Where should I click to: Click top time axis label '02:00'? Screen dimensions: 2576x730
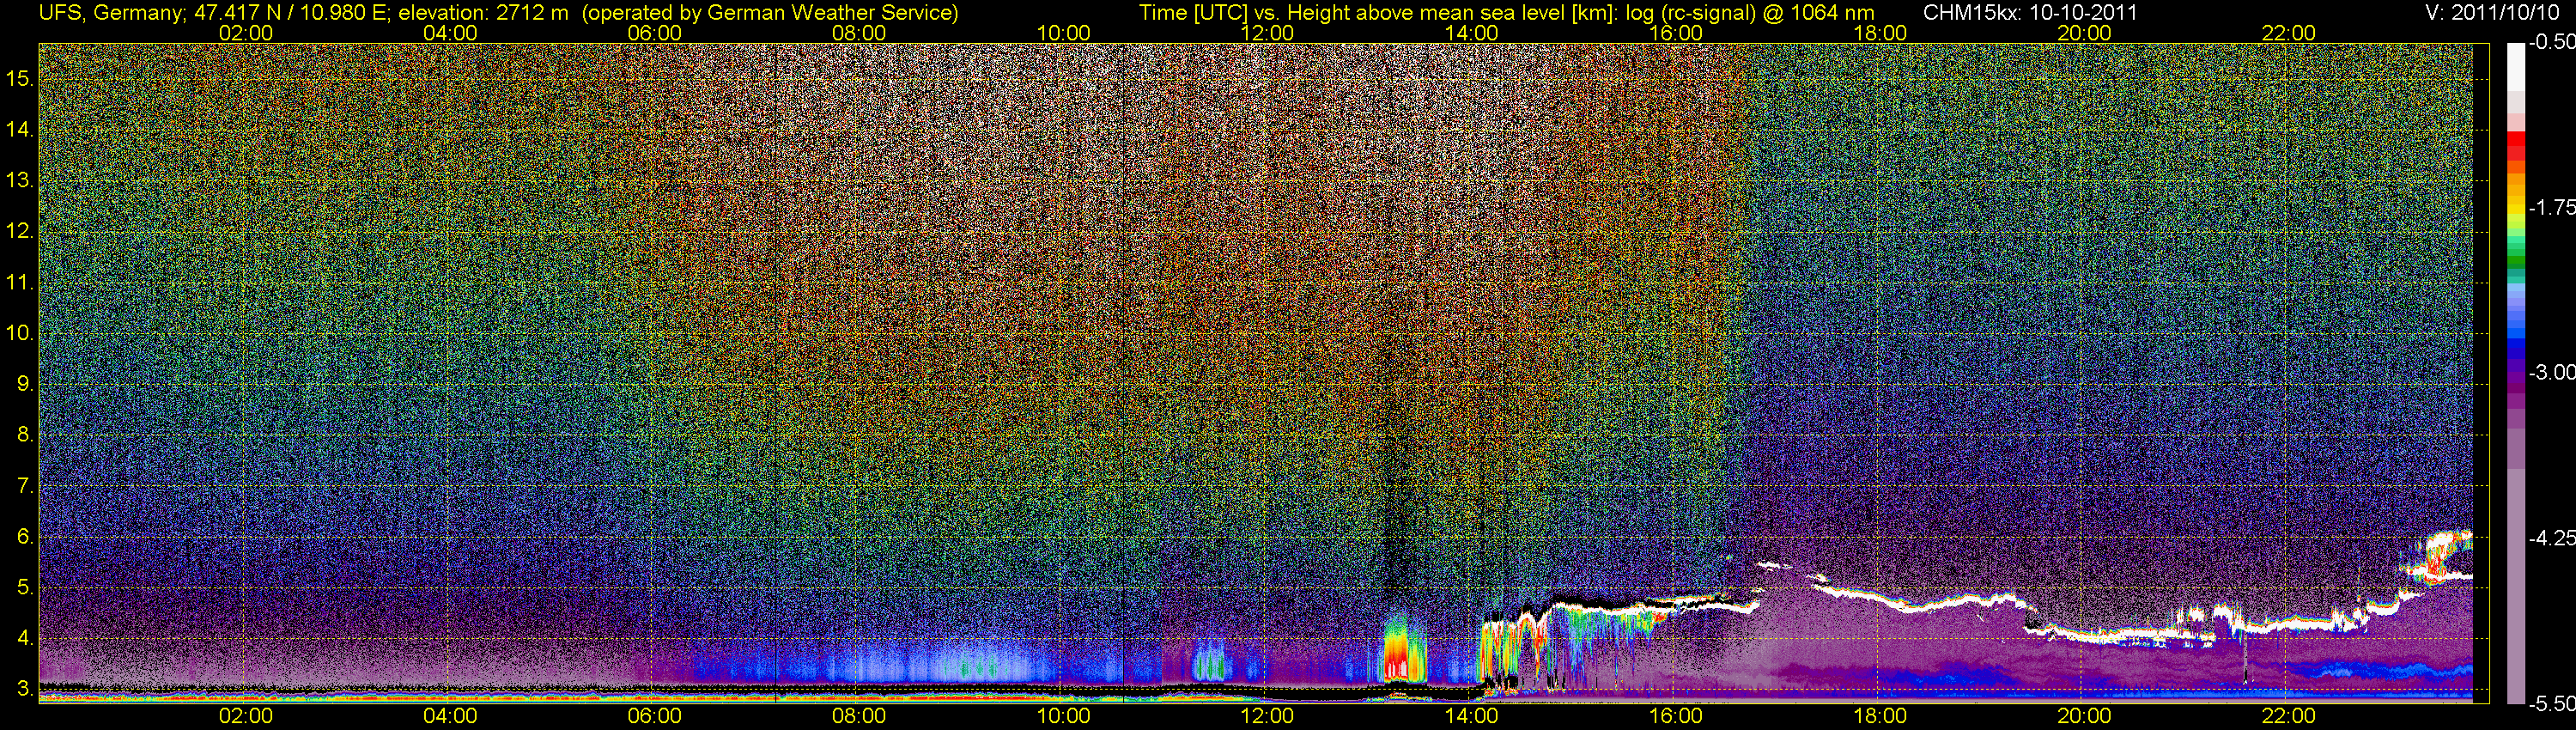coord(246,33)
